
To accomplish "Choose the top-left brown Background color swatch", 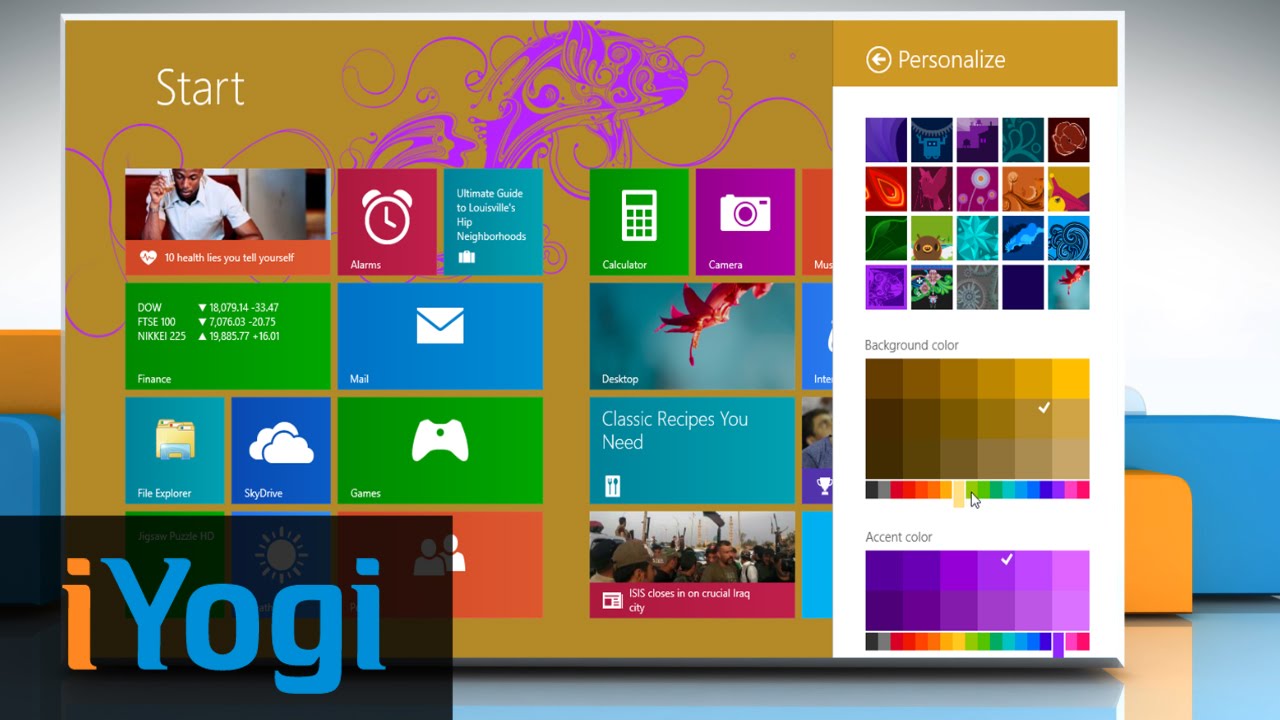I will [884, 379].
